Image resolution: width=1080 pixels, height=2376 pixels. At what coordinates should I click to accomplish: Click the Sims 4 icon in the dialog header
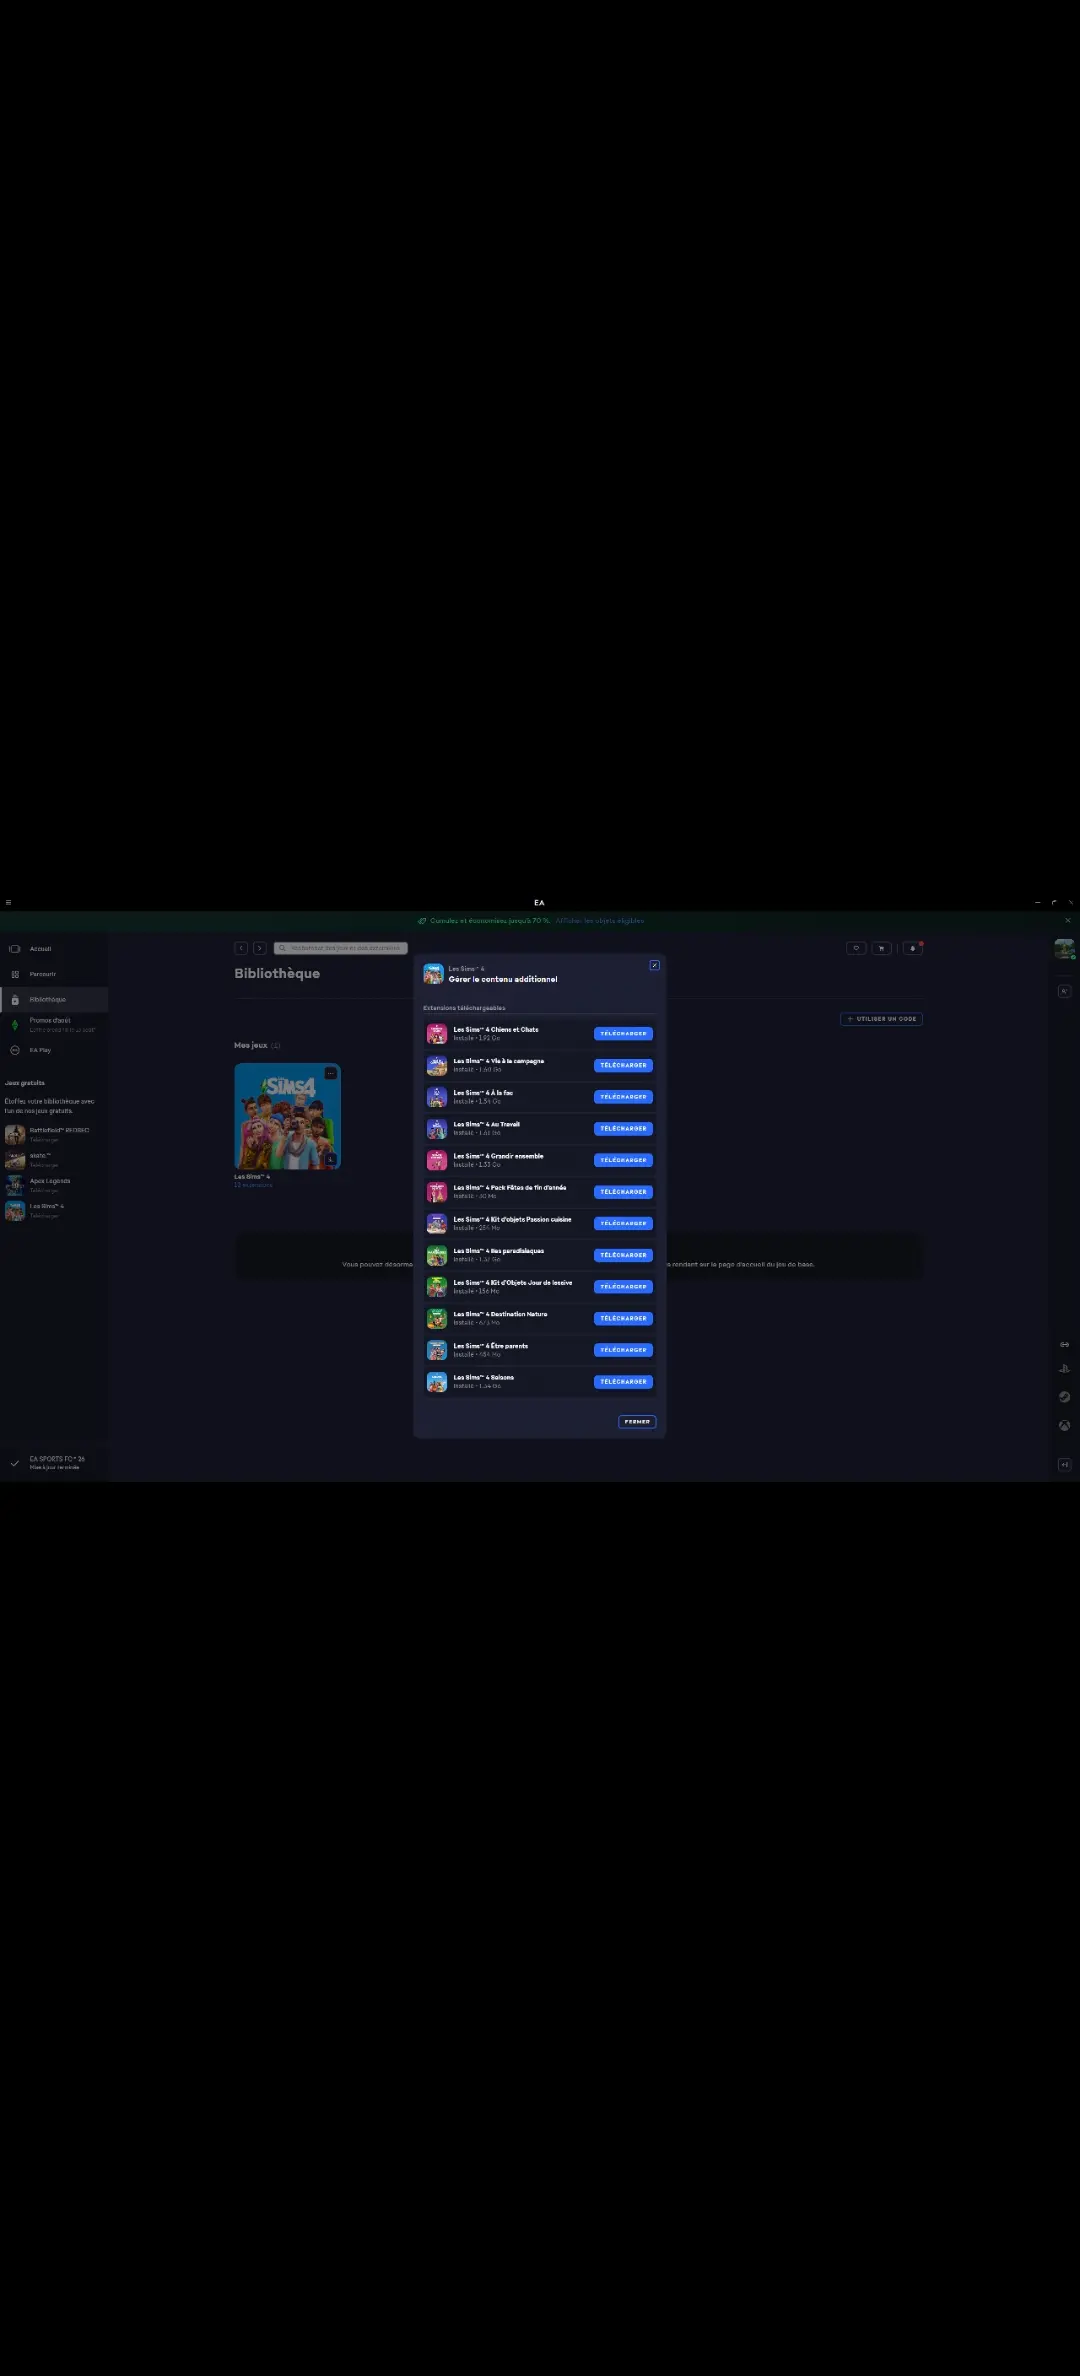[x=433, y=974]
